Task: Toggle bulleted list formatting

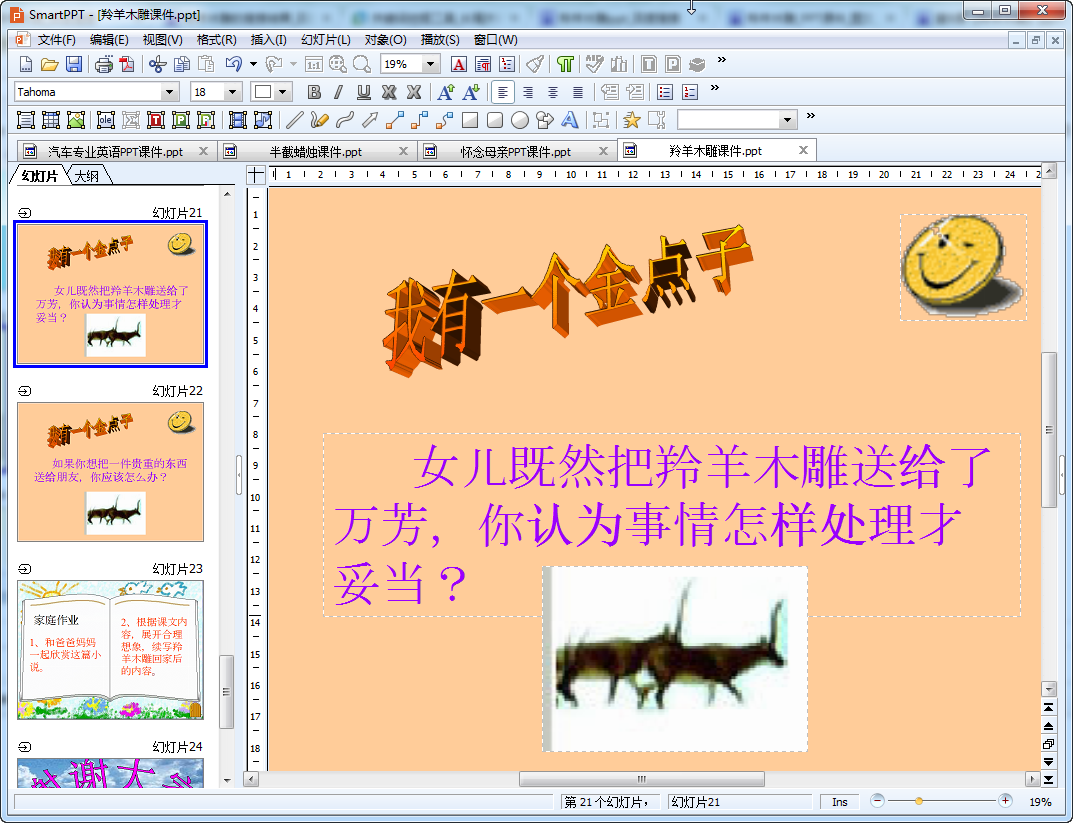Action: [x=664, y=92]
